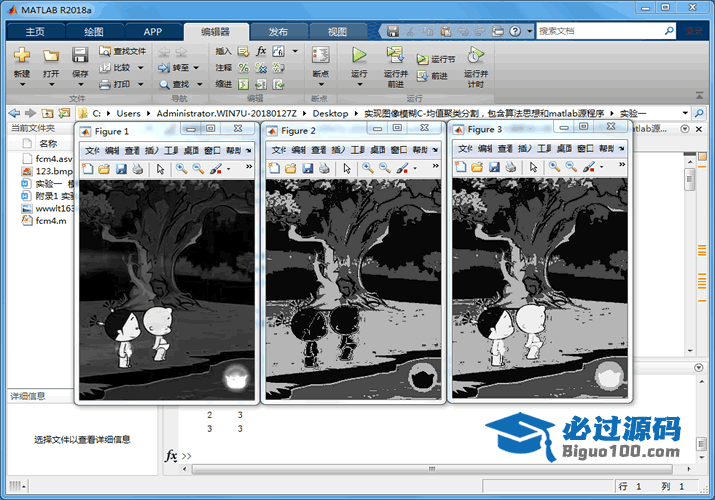The height and width of the screenshot is (500, 715).
Task: Open brush dropdown arrow in Figure 3 toolbar
Action: [x=601, y=167]
